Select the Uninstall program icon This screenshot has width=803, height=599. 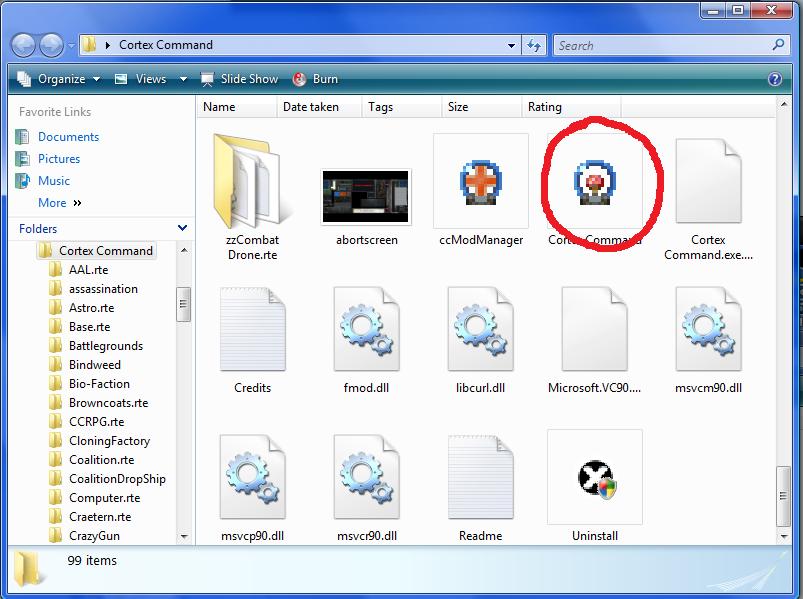594,480
